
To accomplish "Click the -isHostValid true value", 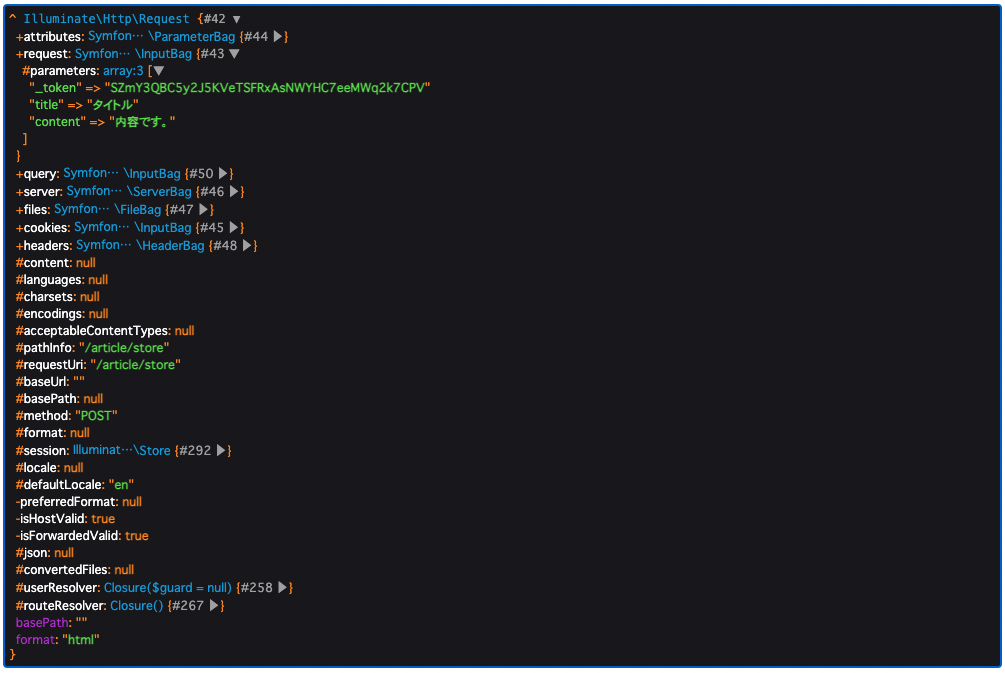I will (103, 519).
